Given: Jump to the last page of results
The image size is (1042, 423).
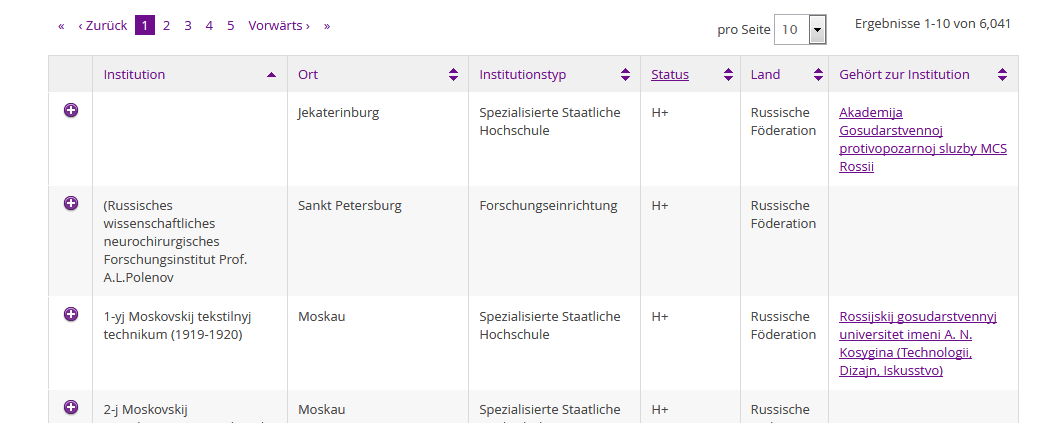Looking at the screenshot, I should tap(326, 26).
